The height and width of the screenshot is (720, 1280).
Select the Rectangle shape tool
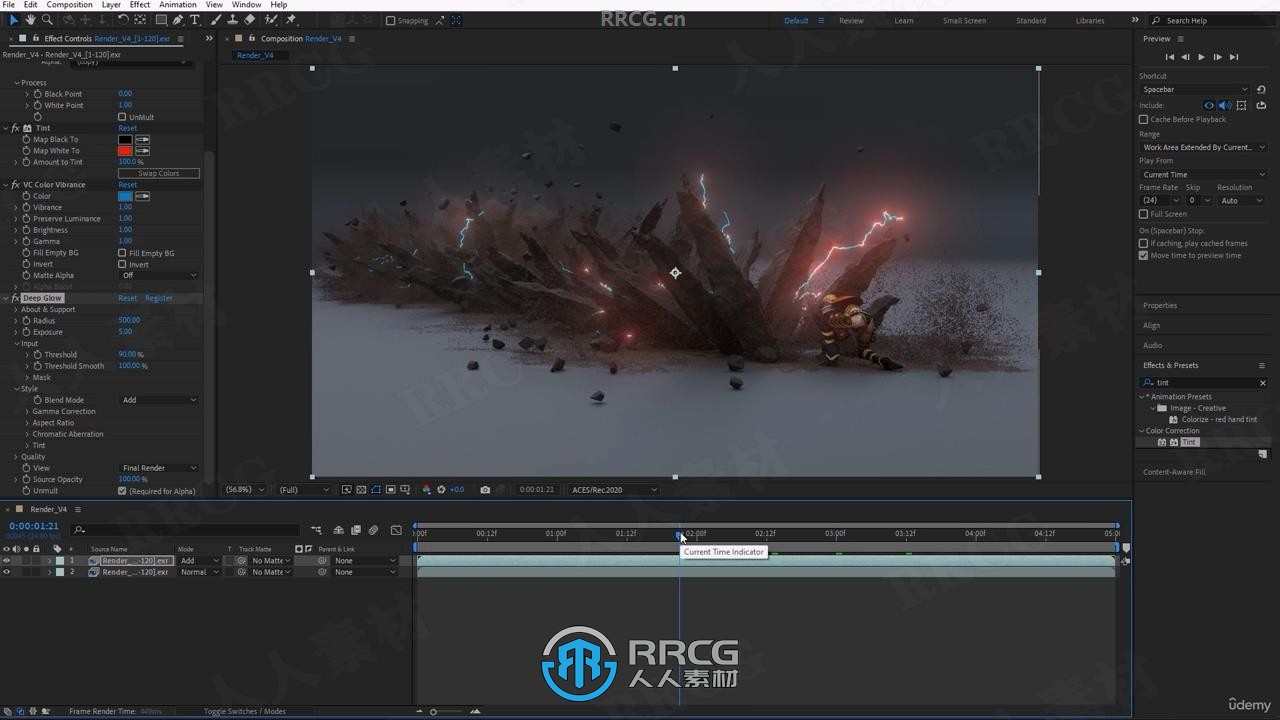(161, 20)
